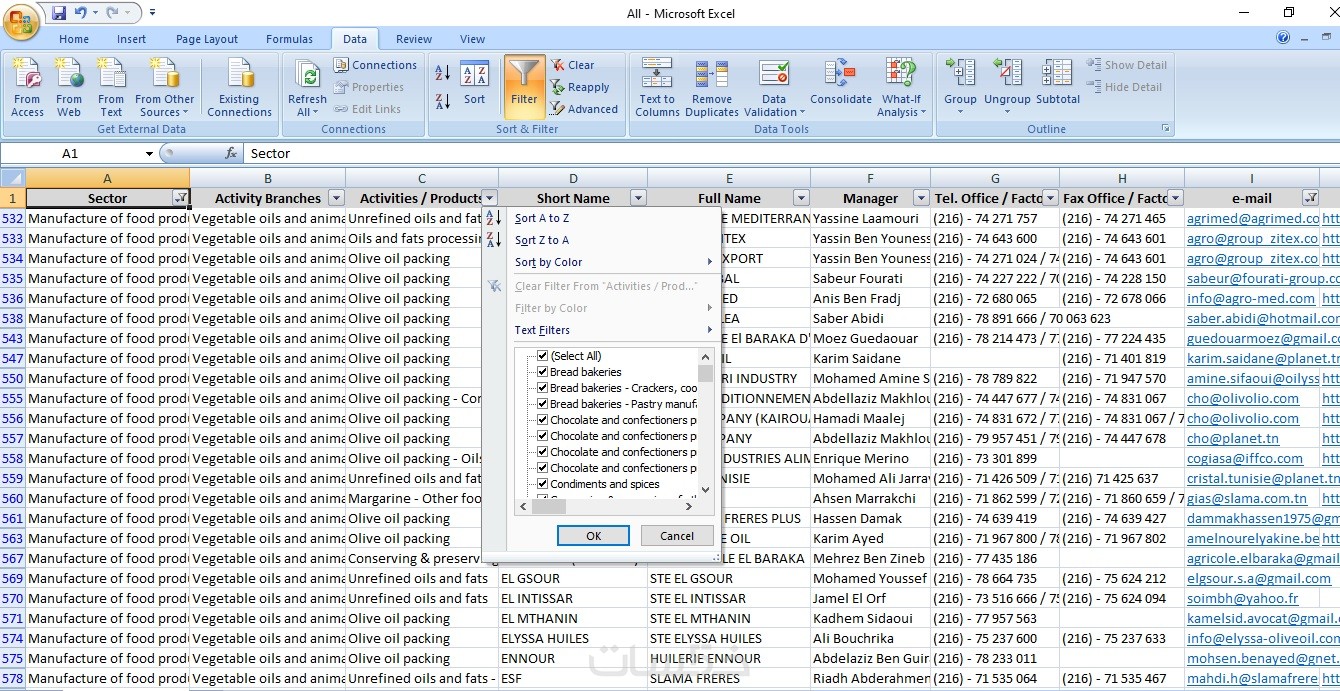Uncheck Bread bakeries - Pastry checkbox
Viewport: 1340px width, 691px height.
(x=542, y=404)
